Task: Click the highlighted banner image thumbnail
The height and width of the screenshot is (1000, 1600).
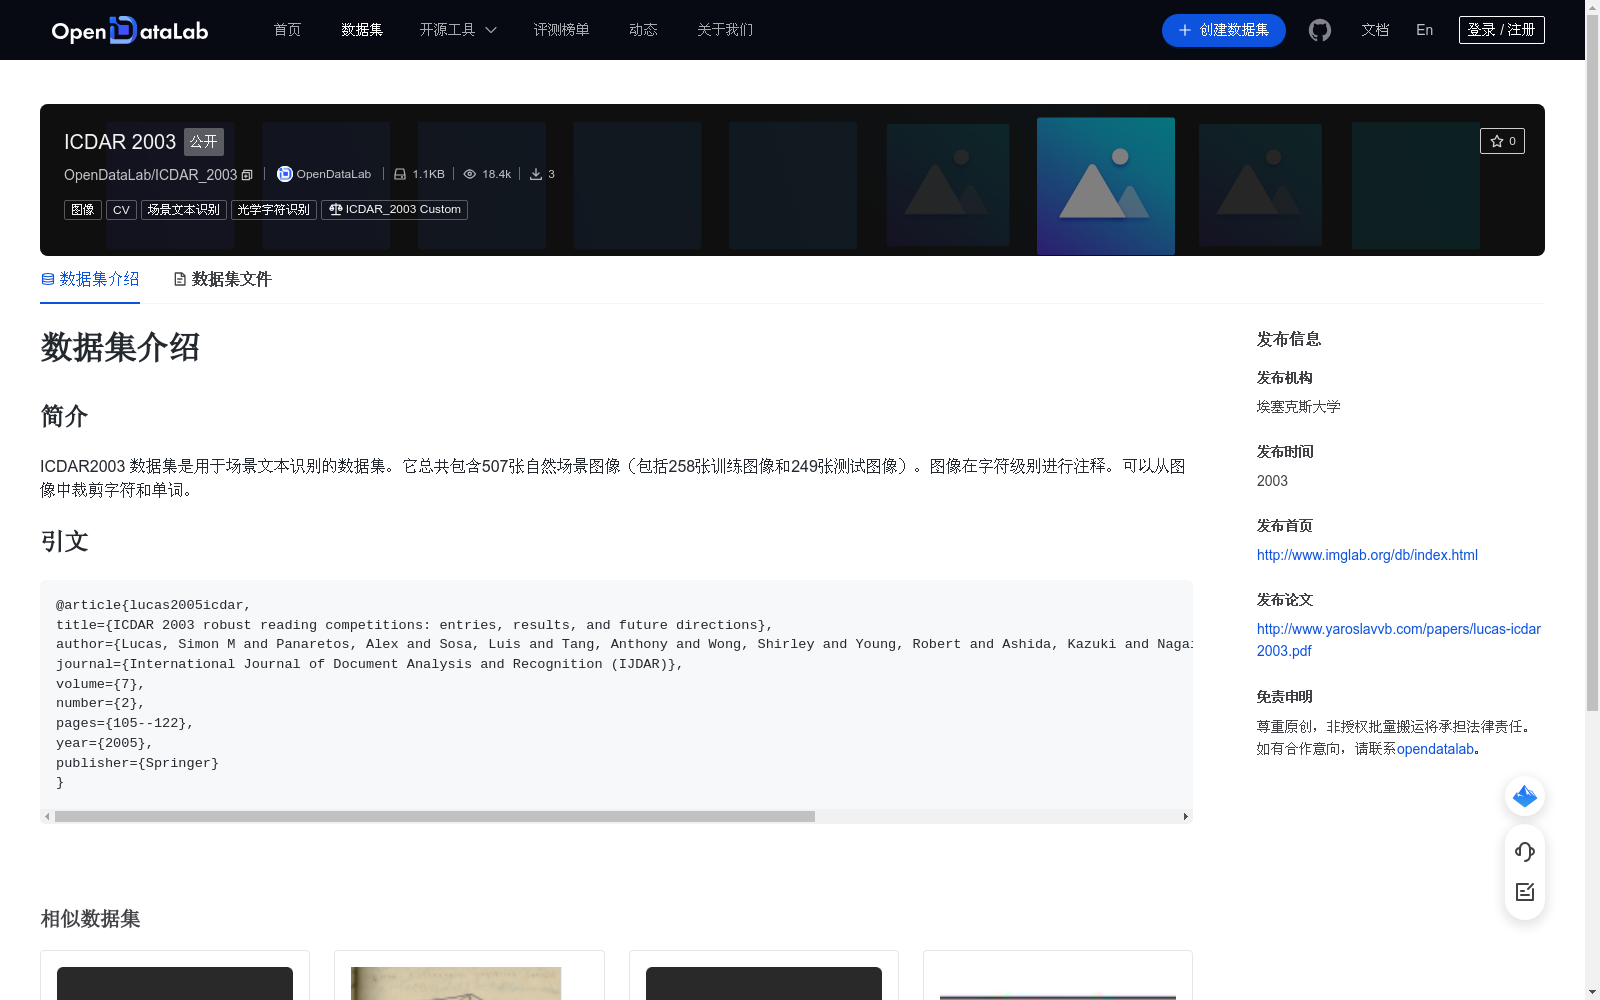Action: click(1106, 186)
